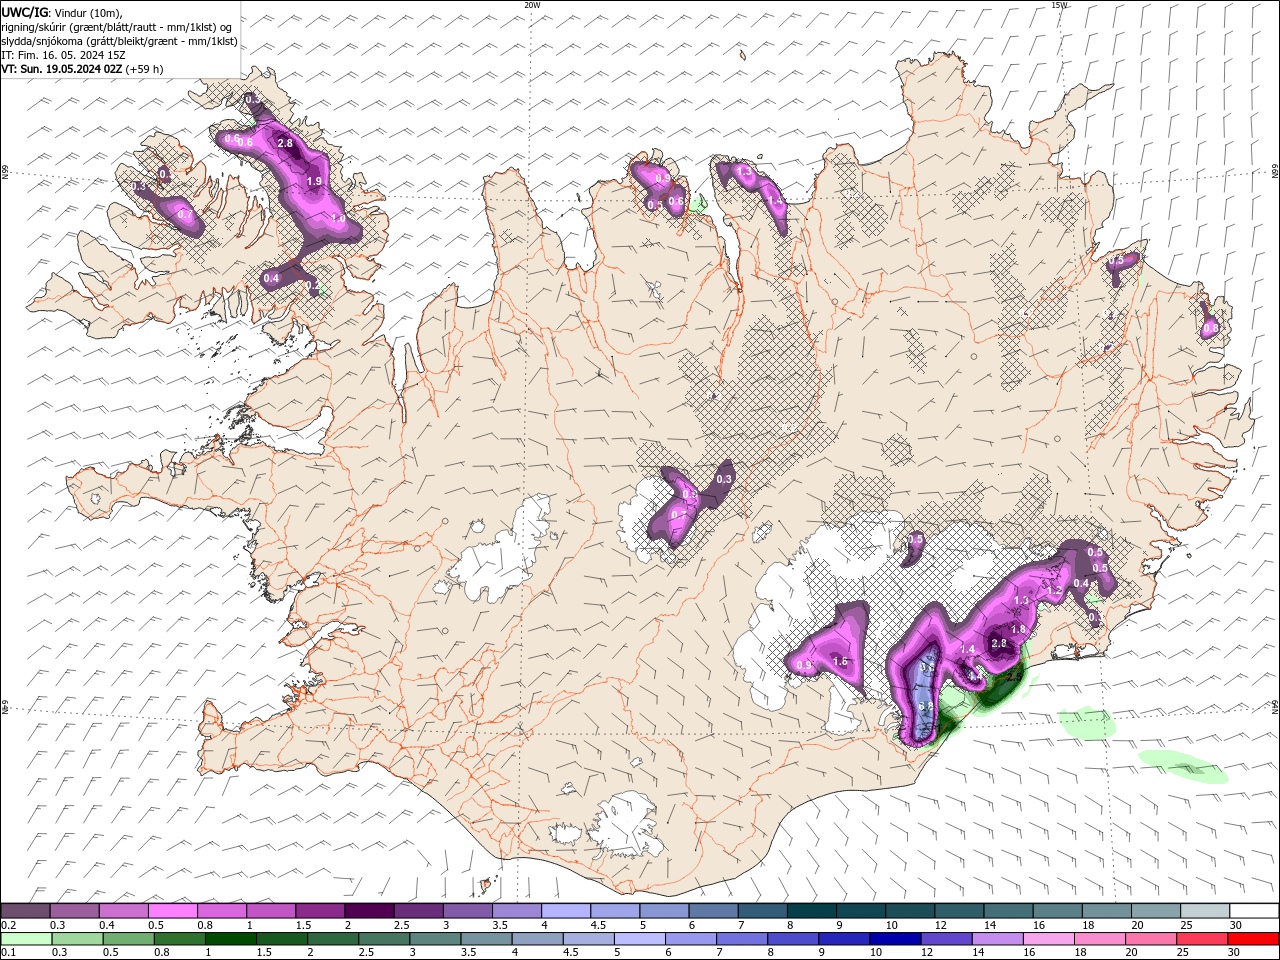This screenshot has width=1280, height=960.
Task: Click the '30' label under the snow legend
Action: coord(1235,925)
